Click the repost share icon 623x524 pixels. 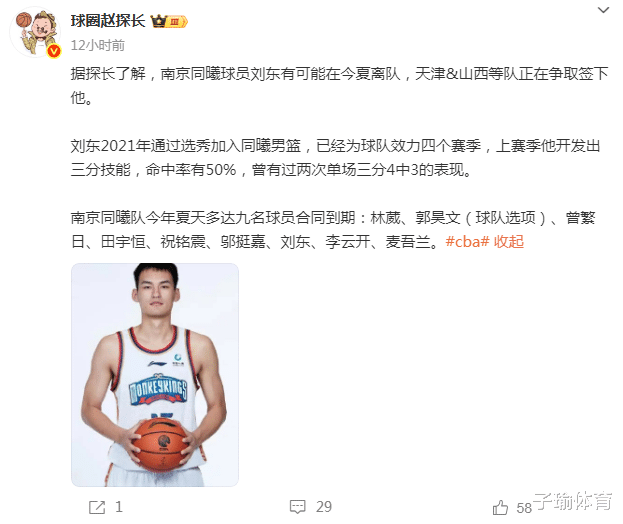(97, 507)
